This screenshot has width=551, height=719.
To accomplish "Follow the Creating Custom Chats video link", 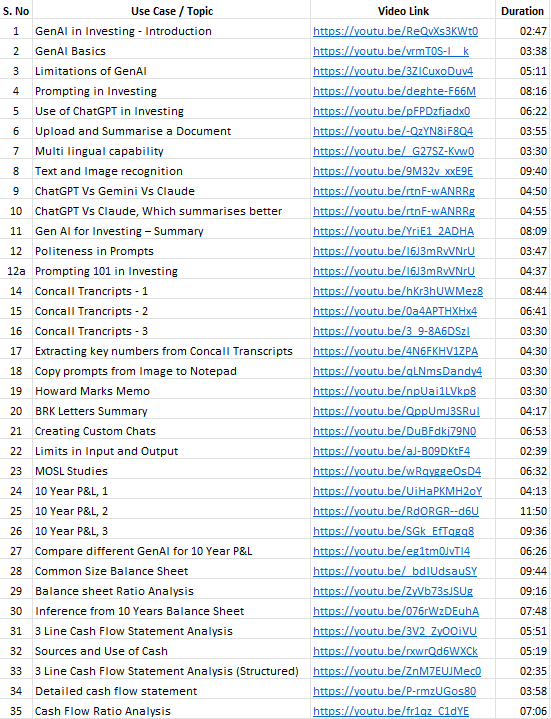I will click(394, 431).
